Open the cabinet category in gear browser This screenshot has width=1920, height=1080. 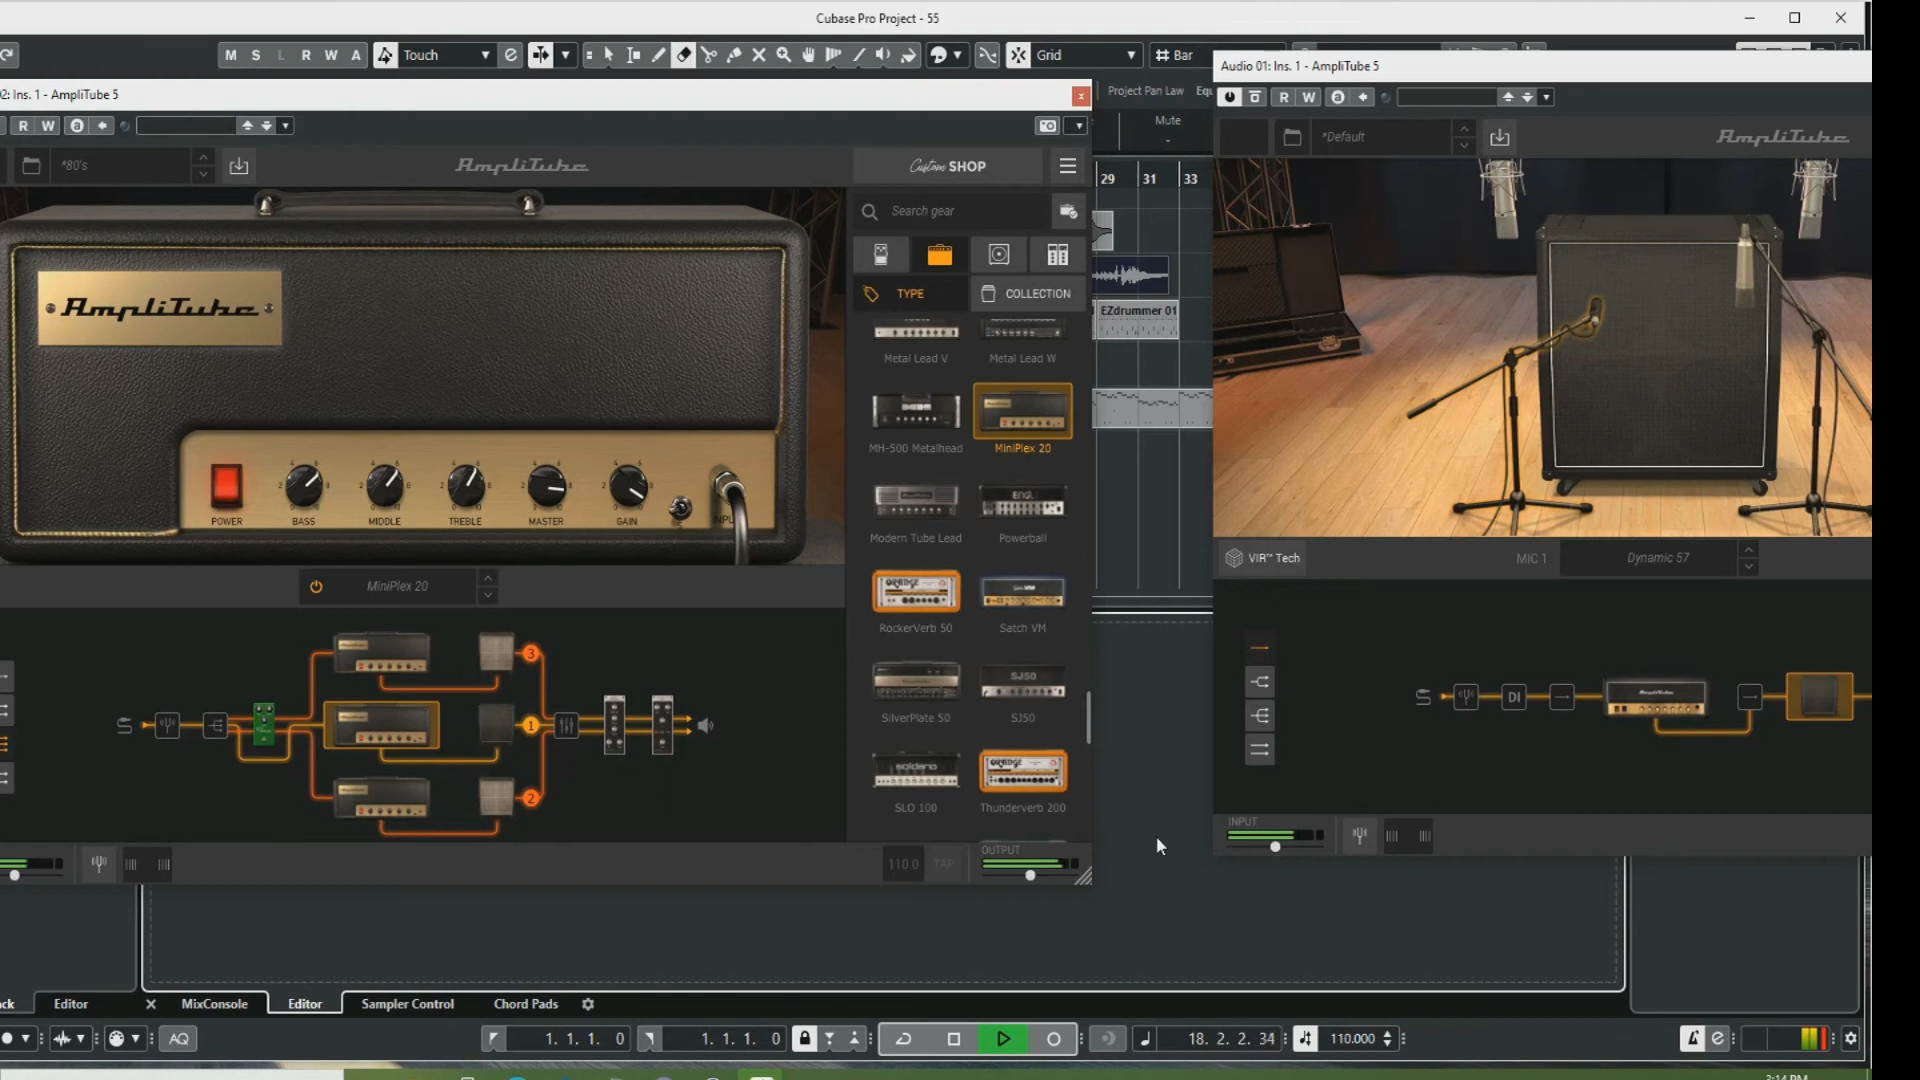click(999, 255)
